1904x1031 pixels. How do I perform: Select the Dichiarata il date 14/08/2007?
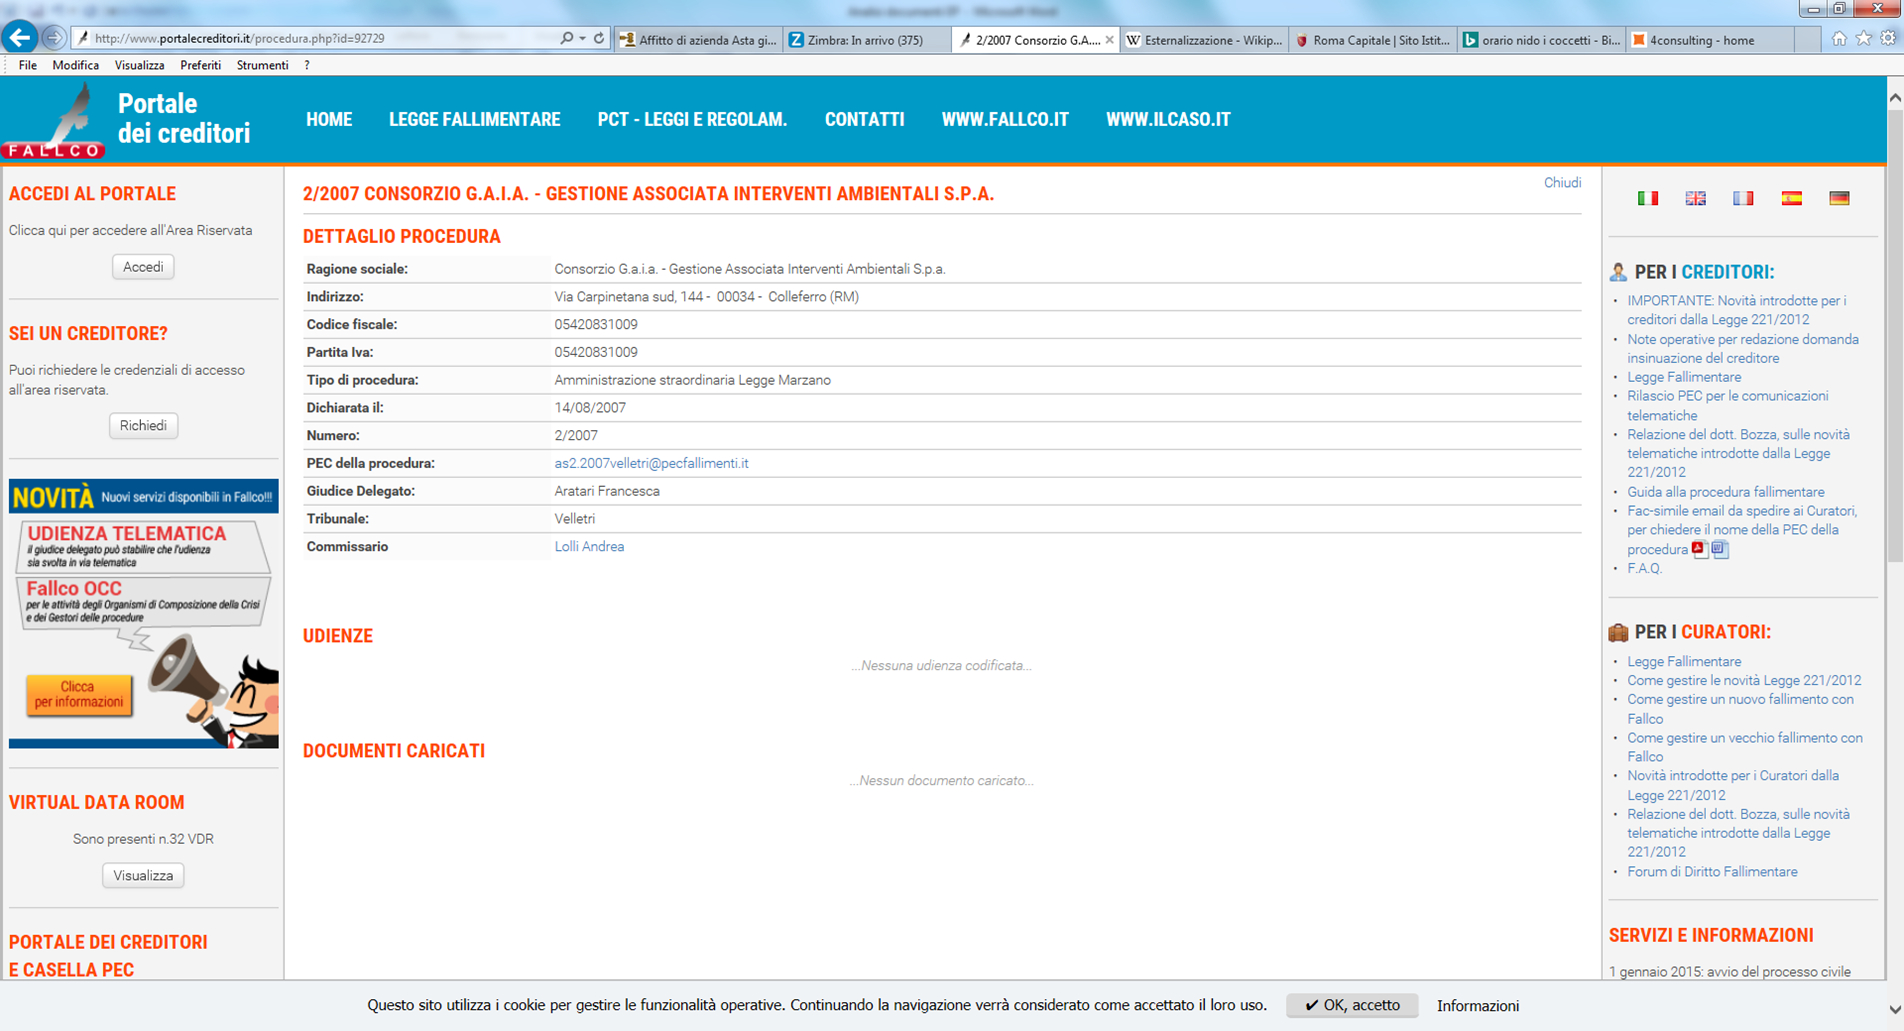click(x=590, y=408)
